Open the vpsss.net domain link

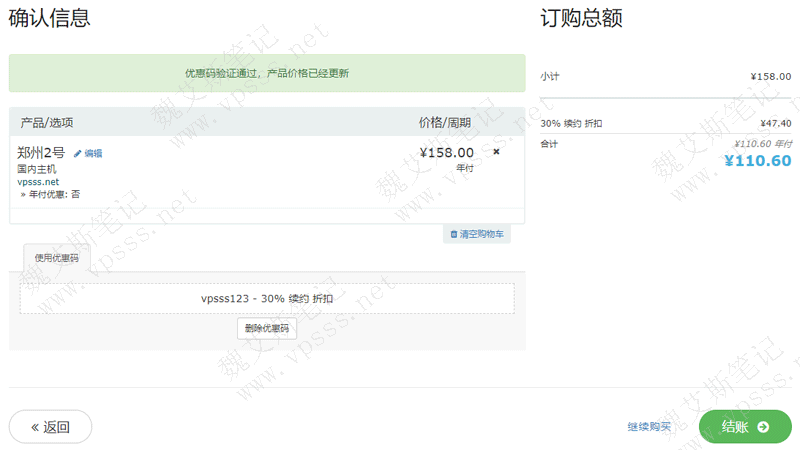[38, 182]
